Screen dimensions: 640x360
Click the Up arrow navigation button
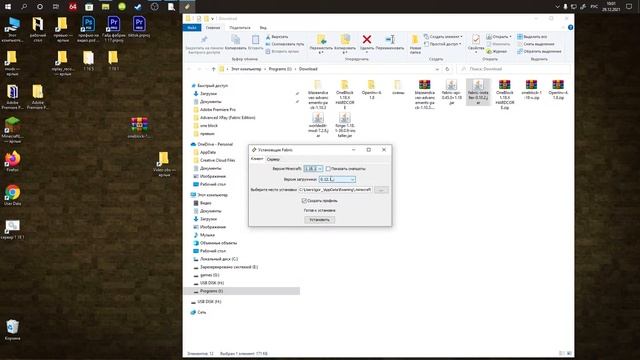tap(213, 69)
